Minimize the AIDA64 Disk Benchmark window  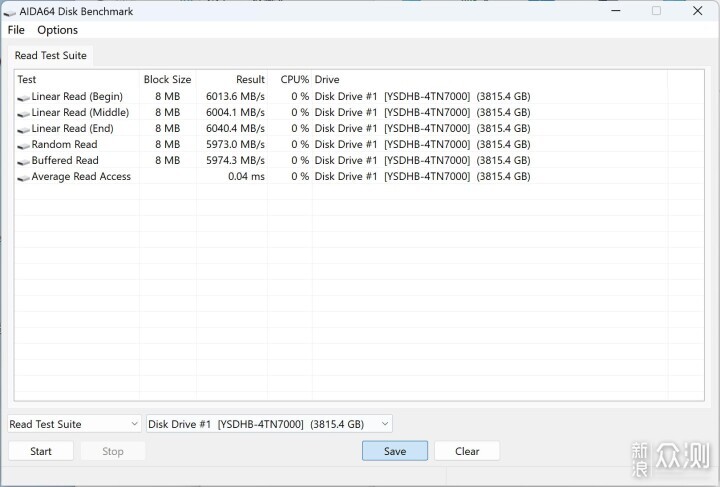click(616, 11)
